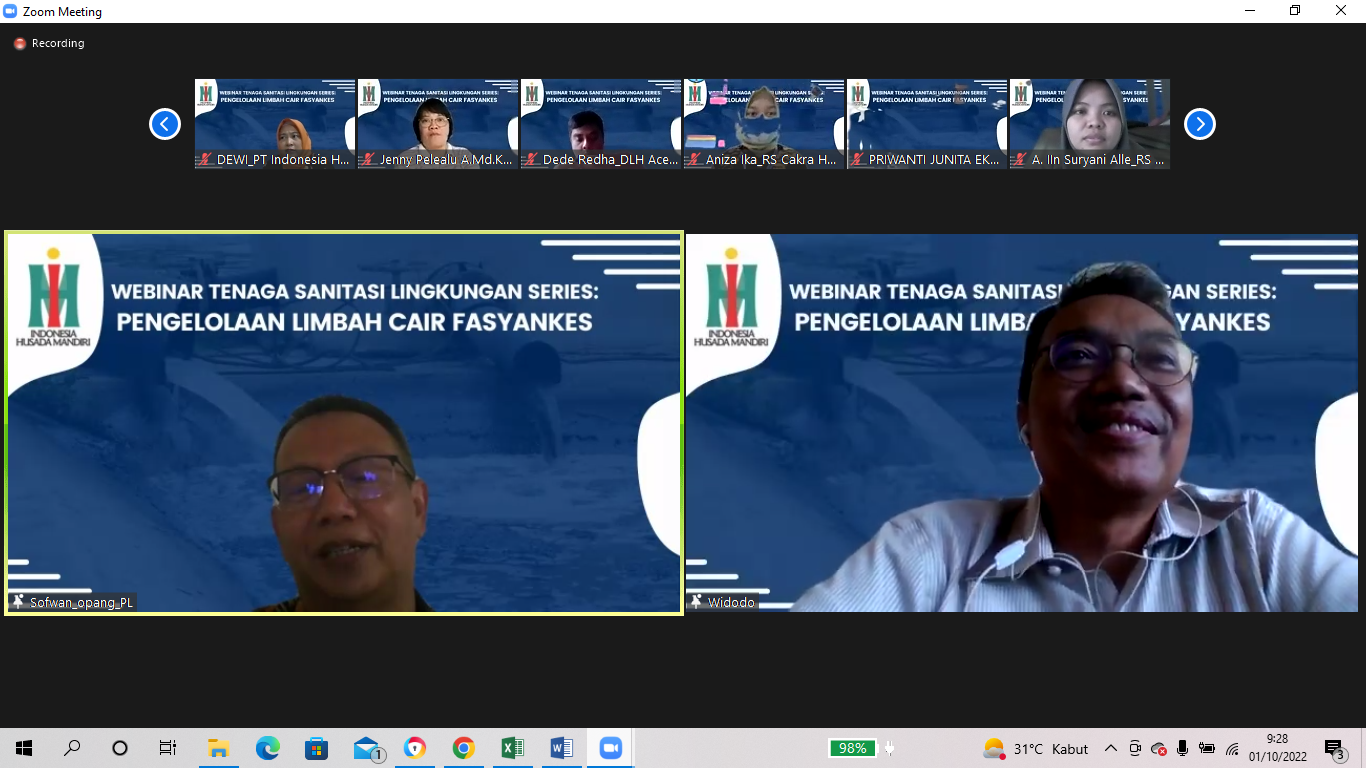Select Aniza Ika_RS Cakra participant thumbnail
The width and height of the screenshot is (1366, 768).
tap(764, 124)
